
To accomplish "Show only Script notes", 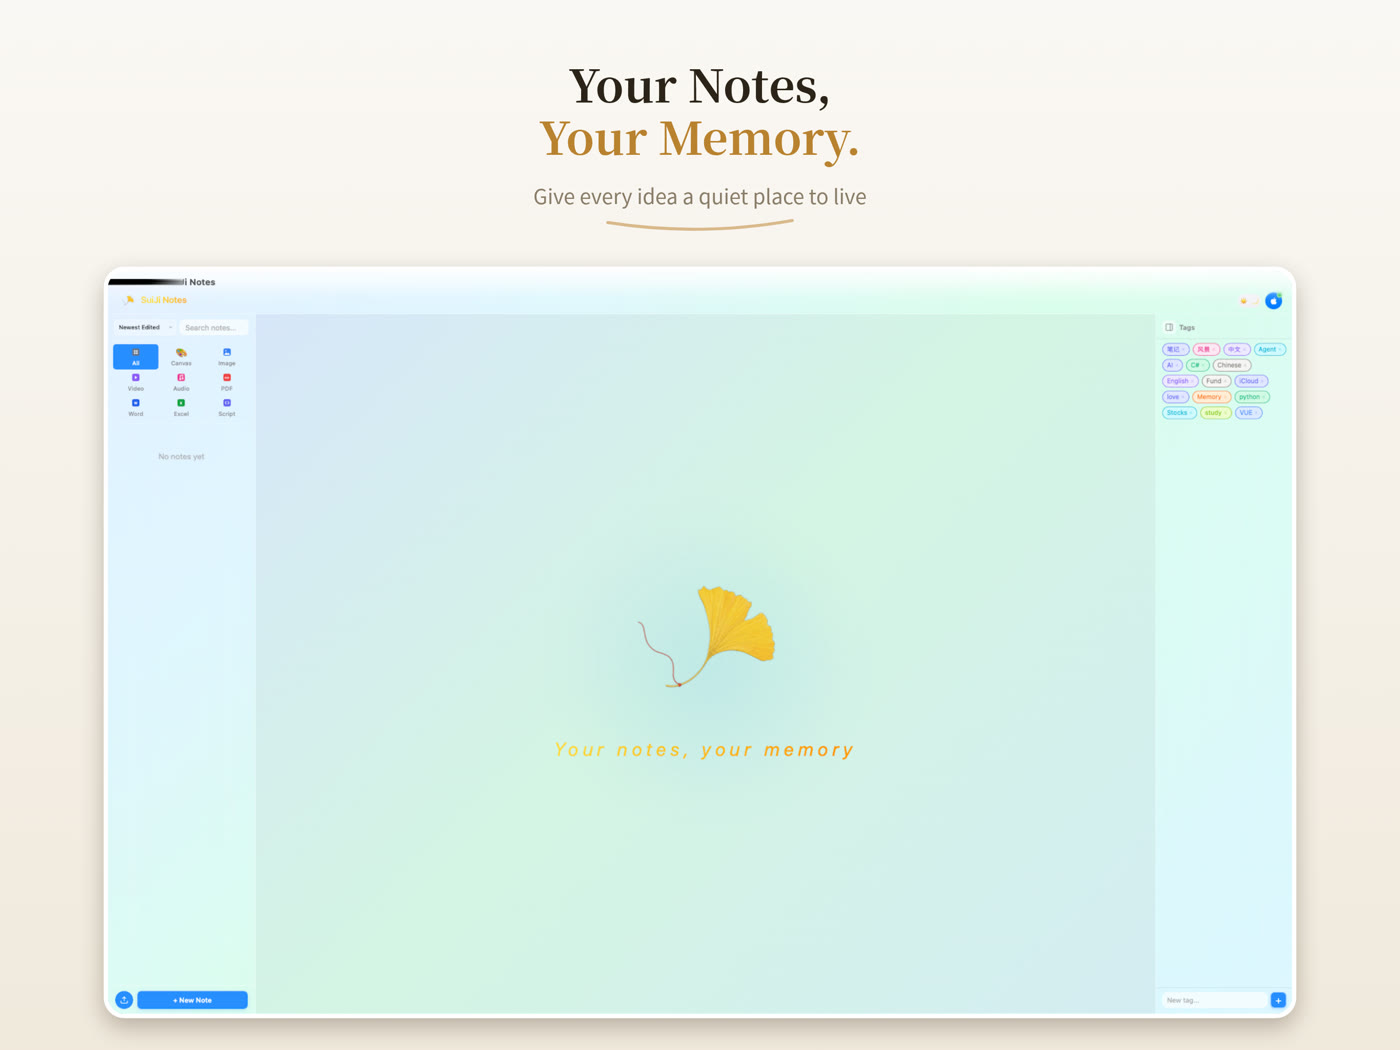I will [227, 408].
